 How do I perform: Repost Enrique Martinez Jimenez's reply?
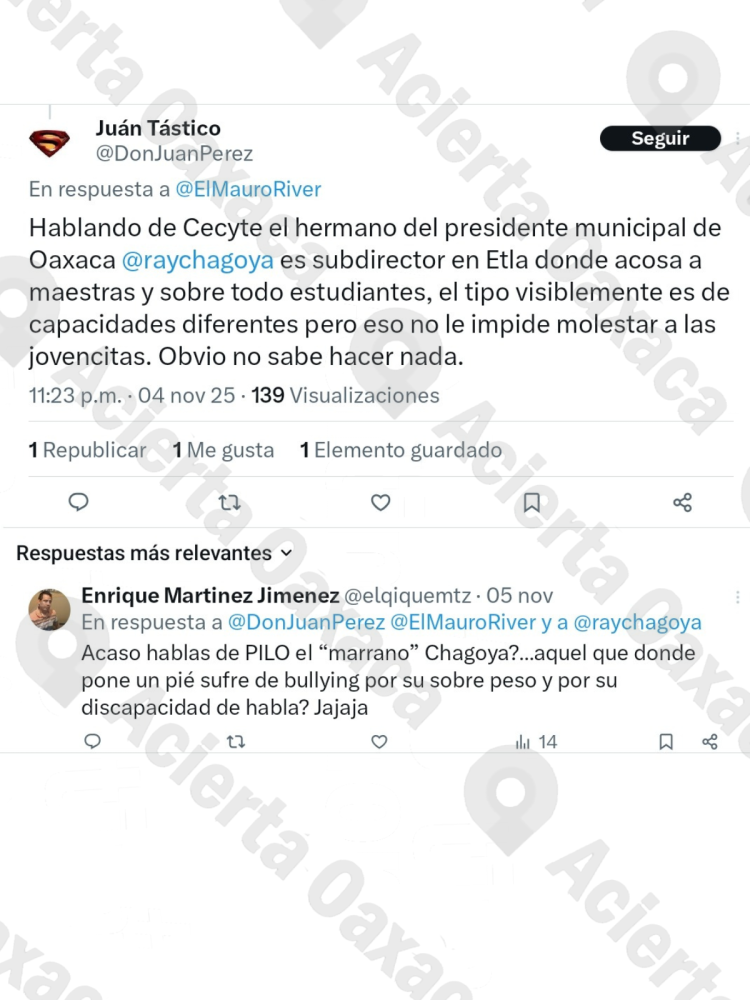click(236, 741)
